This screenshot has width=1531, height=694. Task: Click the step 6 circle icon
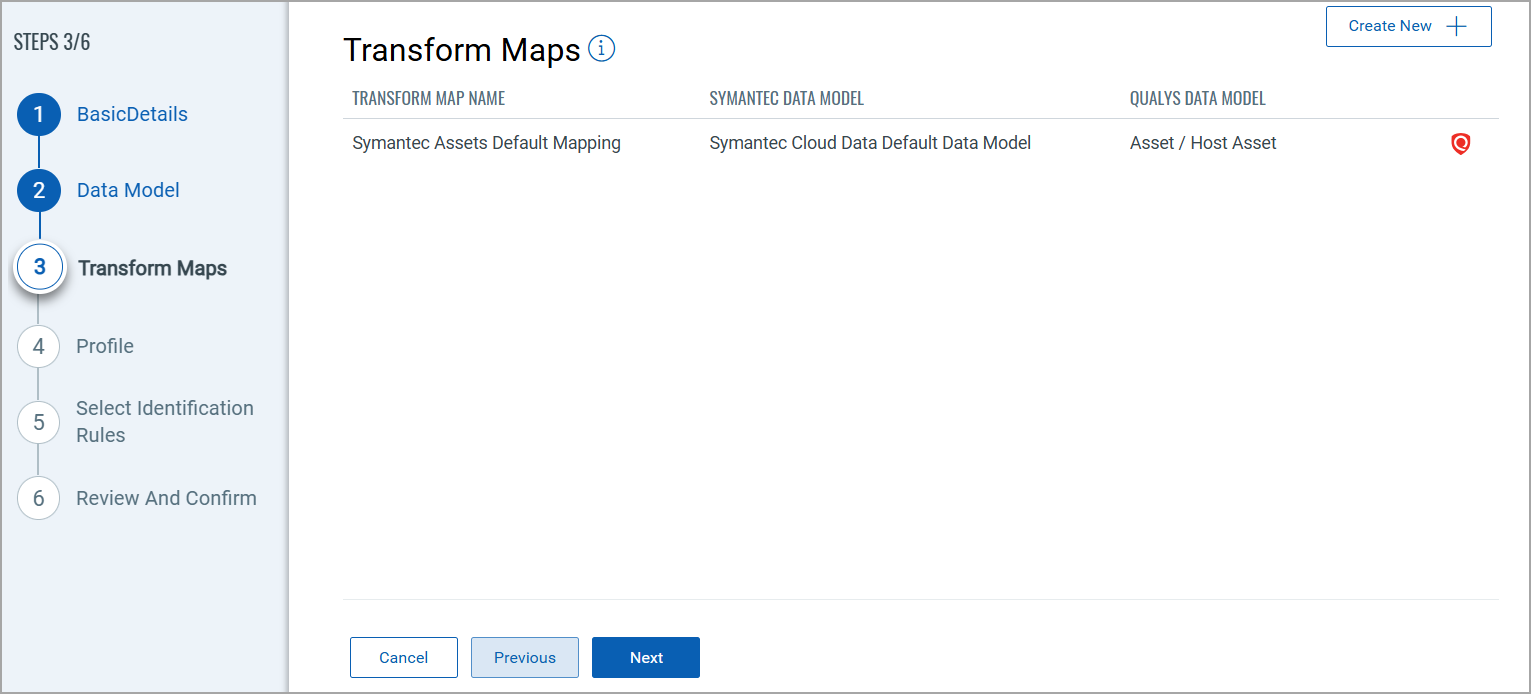[x=39, y=499]
